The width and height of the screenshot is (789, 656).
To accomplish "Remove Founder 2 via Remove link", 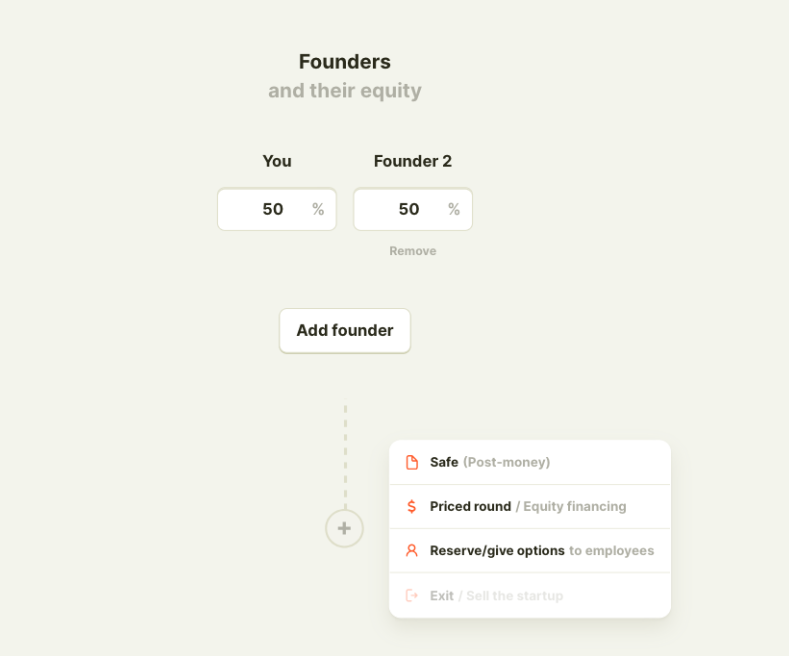I will pyautogui.click(x=413, y=251).
